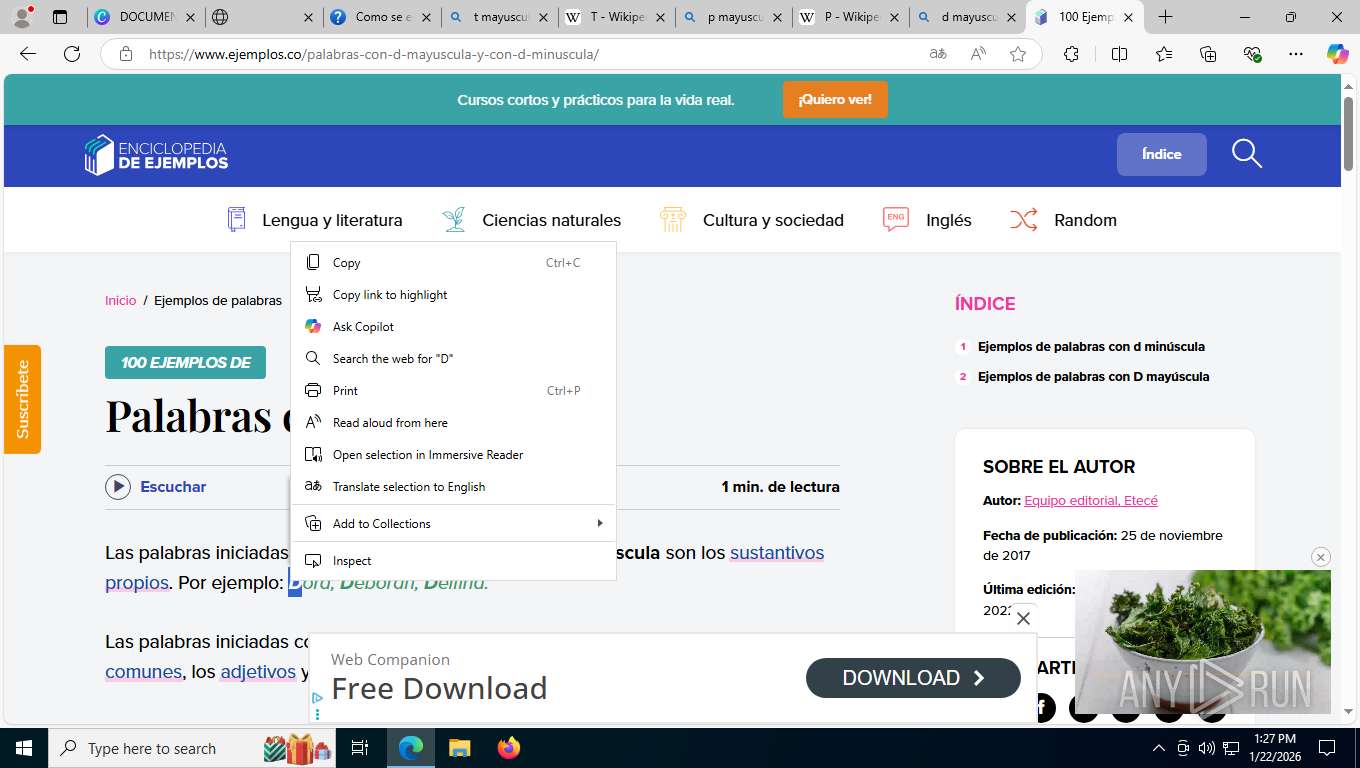View site information lock icon
The width and height of the screenshot is (1360, 768).
click(x=126, y=54)
